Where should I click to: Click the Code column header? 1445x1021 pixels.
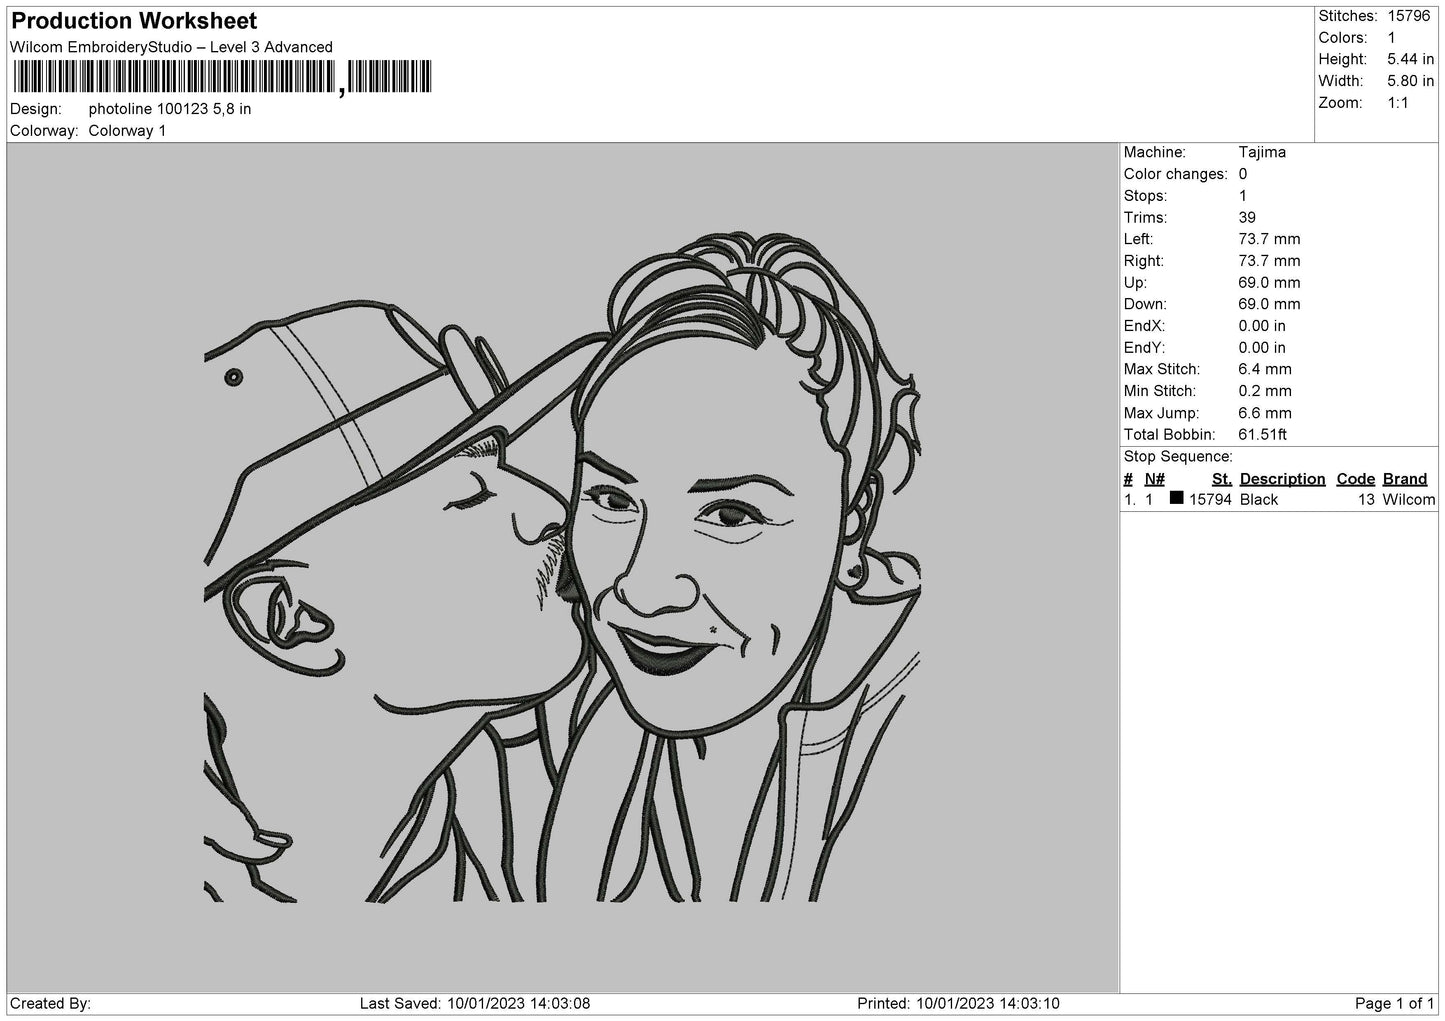[1355, 479]
